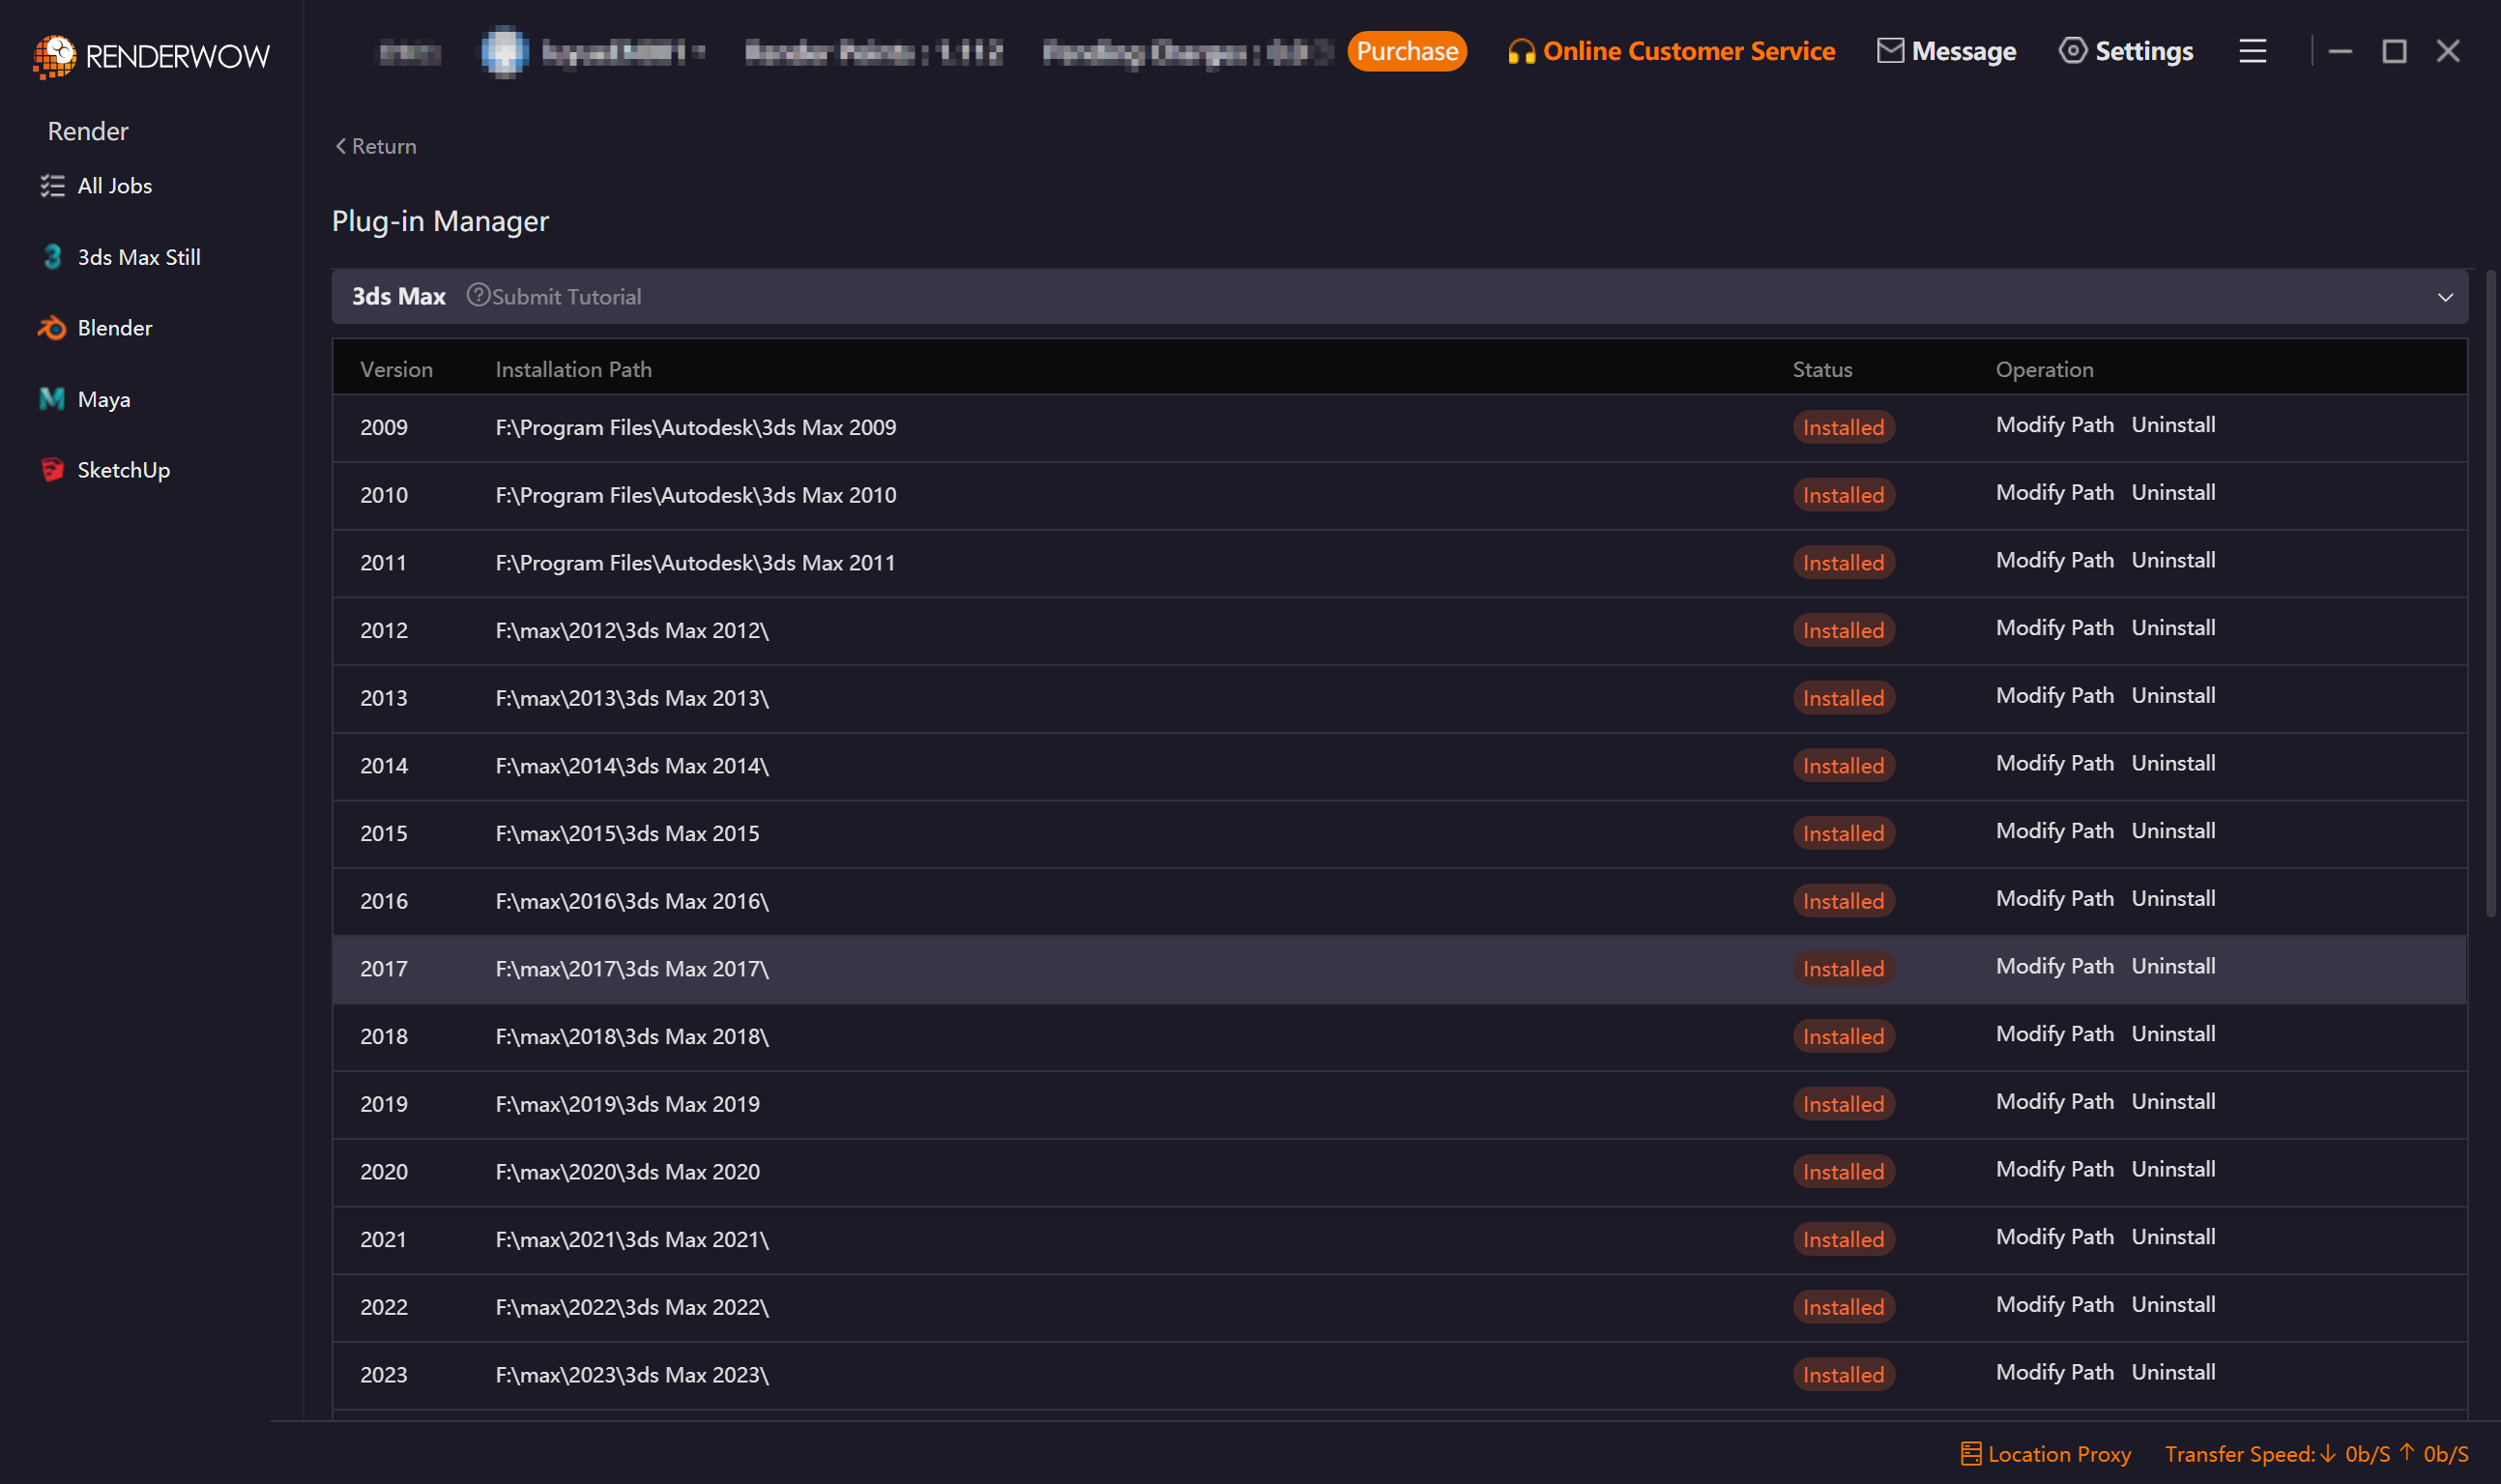Click the Submit Tutorial help icon
This screenshot has height=1484, width=2501.
click(x=478, y=295)
